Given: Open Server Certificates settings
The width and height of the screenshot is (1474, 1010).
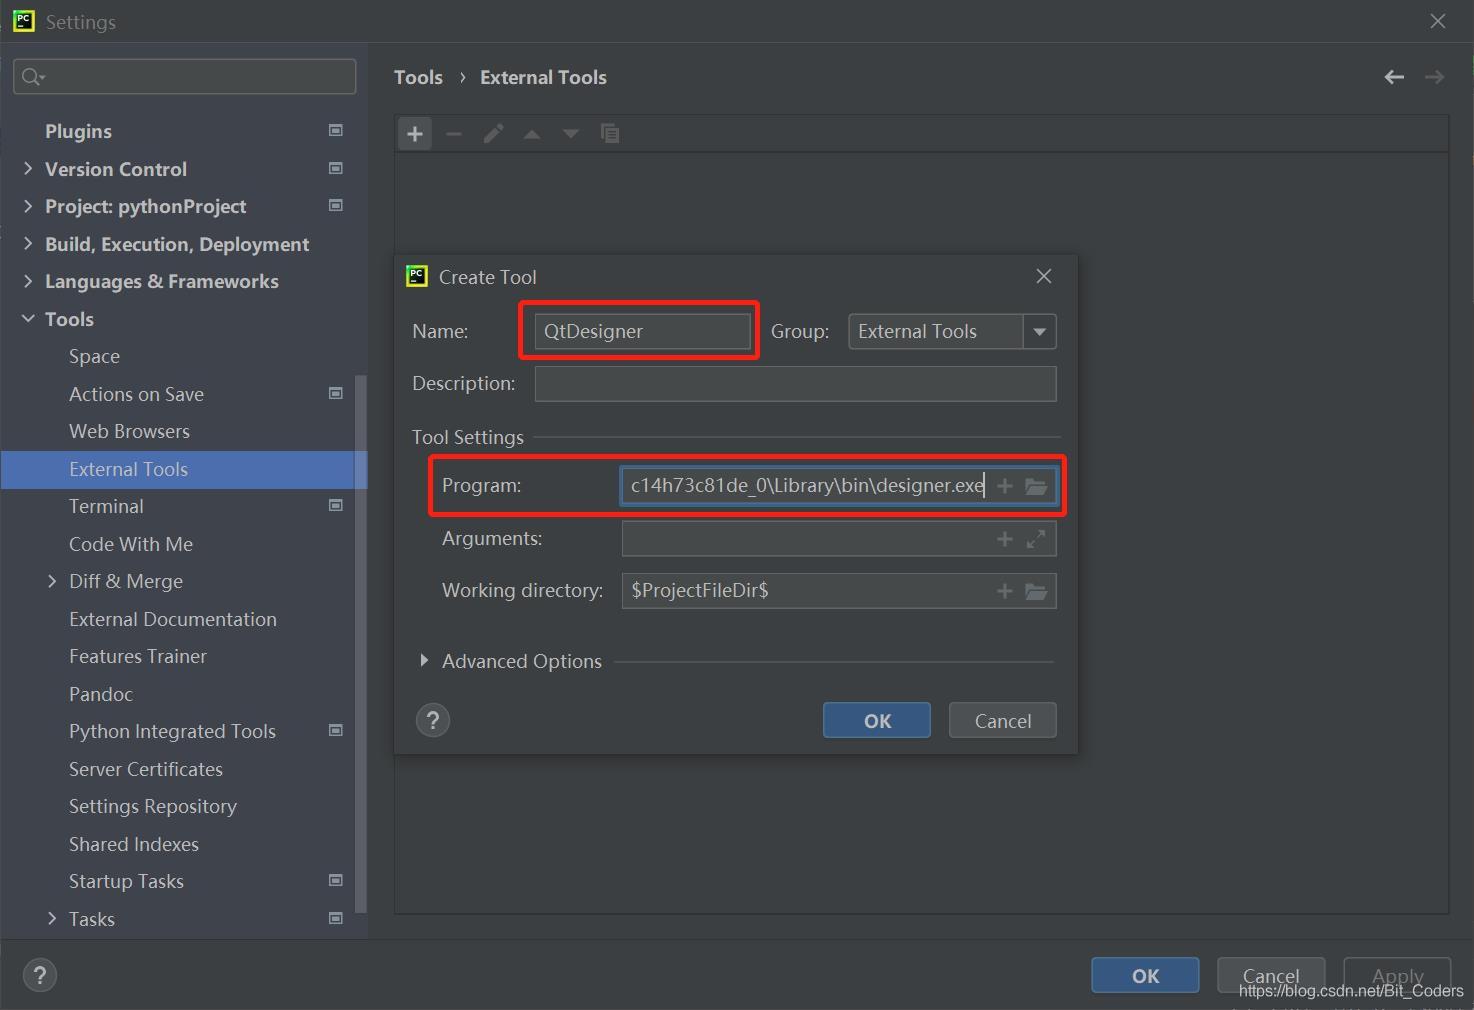Looking at the screenshot, I should coord(146,769).
